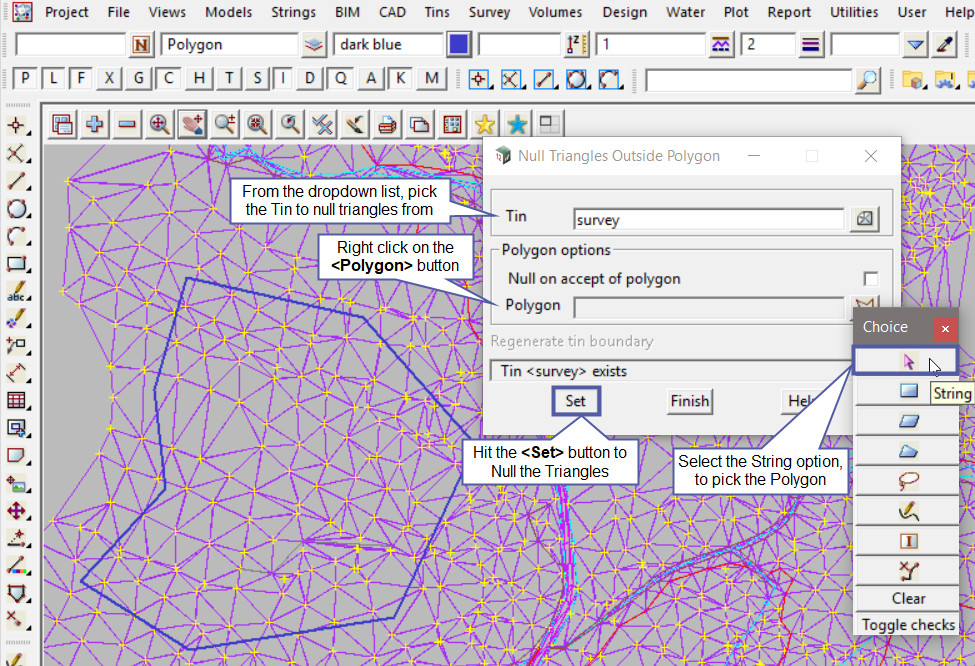Viewport: 975px width, 666px height.
Task: Click the zoom in plus icon
Action: coord(95,124)
